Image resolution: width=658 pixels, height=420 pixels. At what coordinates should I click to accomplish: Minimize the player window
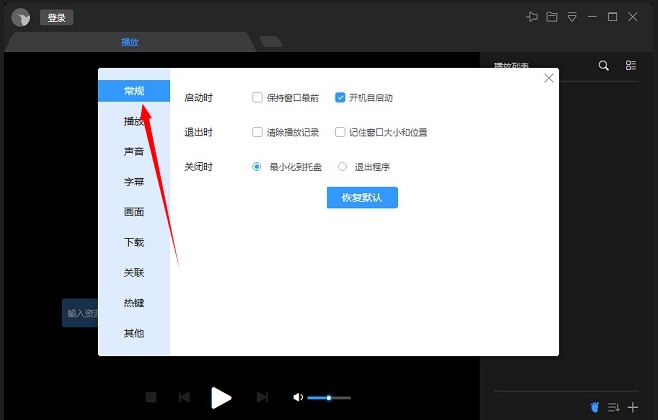592,17
